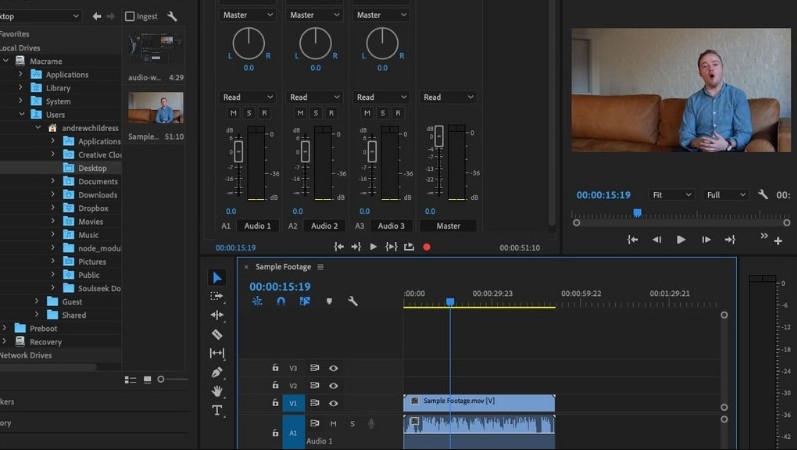
Task: Select the Pen tool
Action: (217, 372)
